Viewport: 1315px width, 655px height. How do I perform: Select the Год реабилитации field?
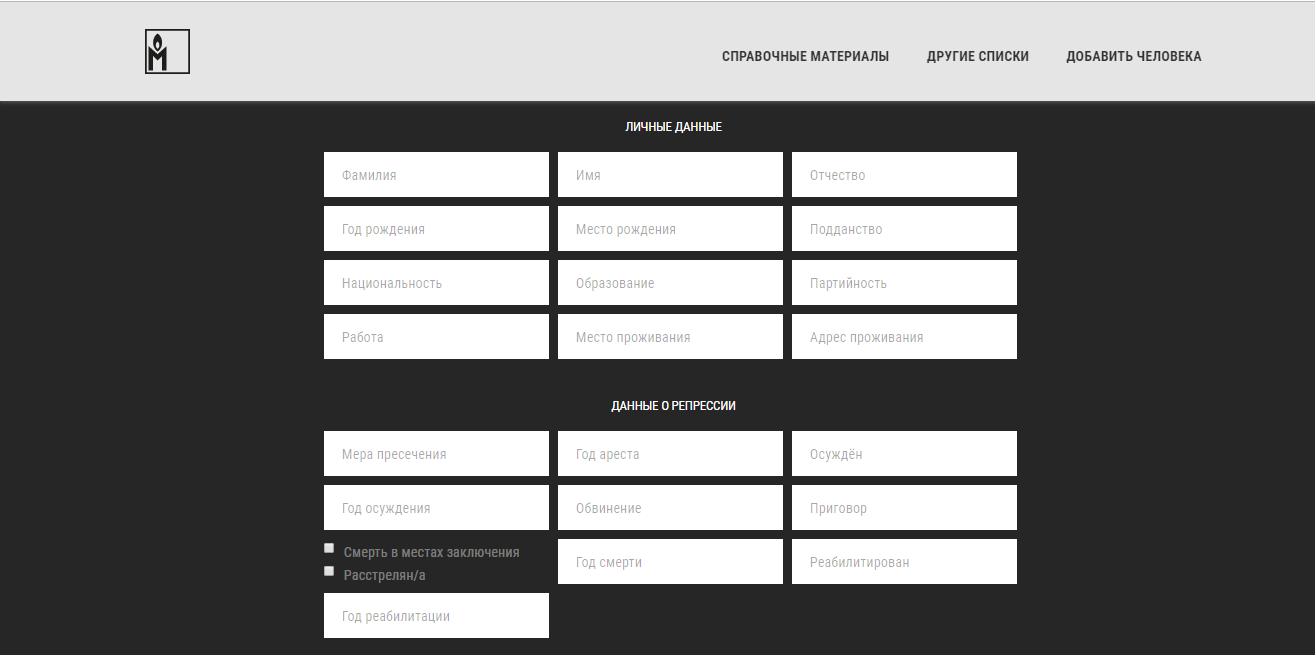click(436, 616)
